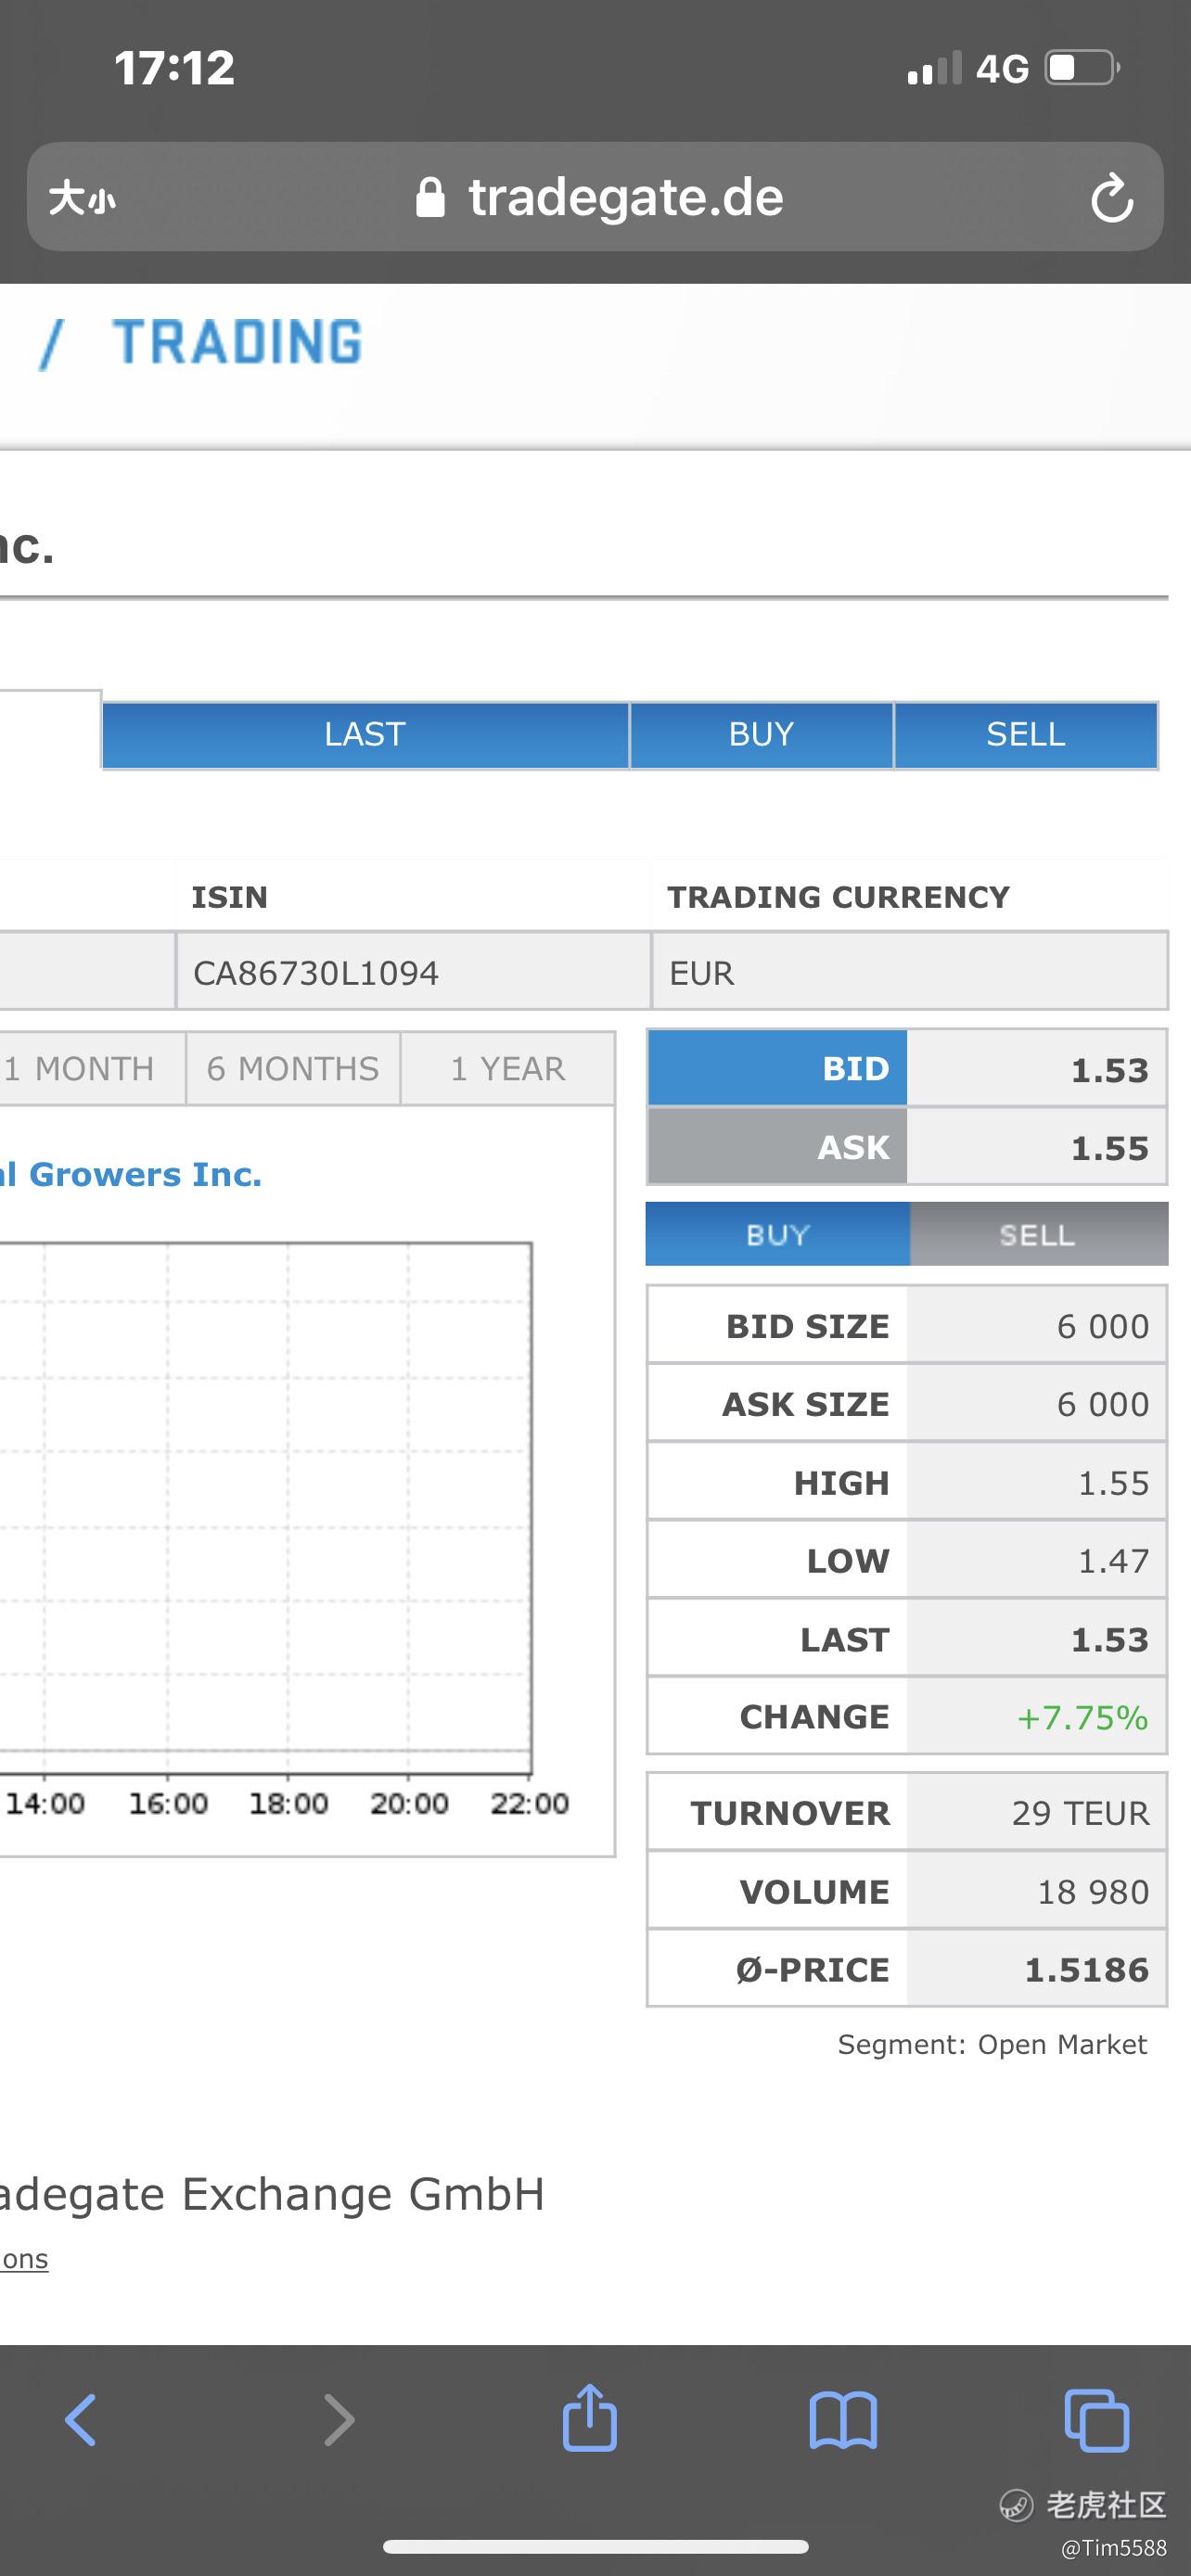Open the share sheet icon
Viewport: 1191px width, 2576px height.
pyautogui.click(x=589, y=2418)
